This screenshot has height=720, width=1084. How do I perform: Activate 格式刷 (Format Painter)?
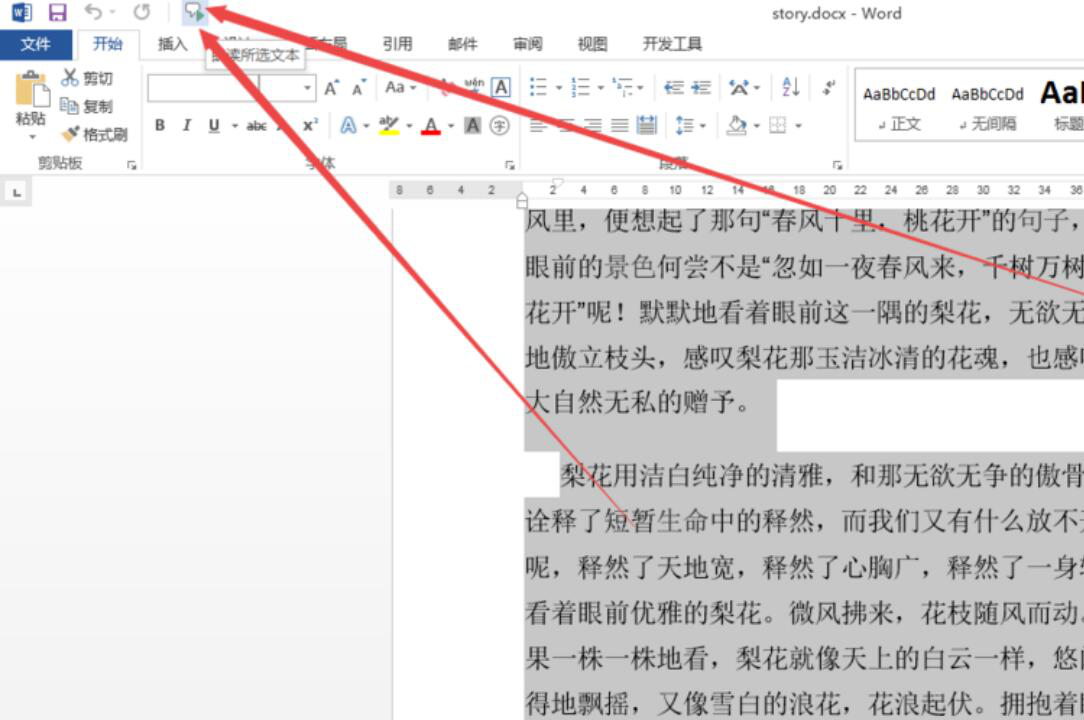[x=95, y=134]
